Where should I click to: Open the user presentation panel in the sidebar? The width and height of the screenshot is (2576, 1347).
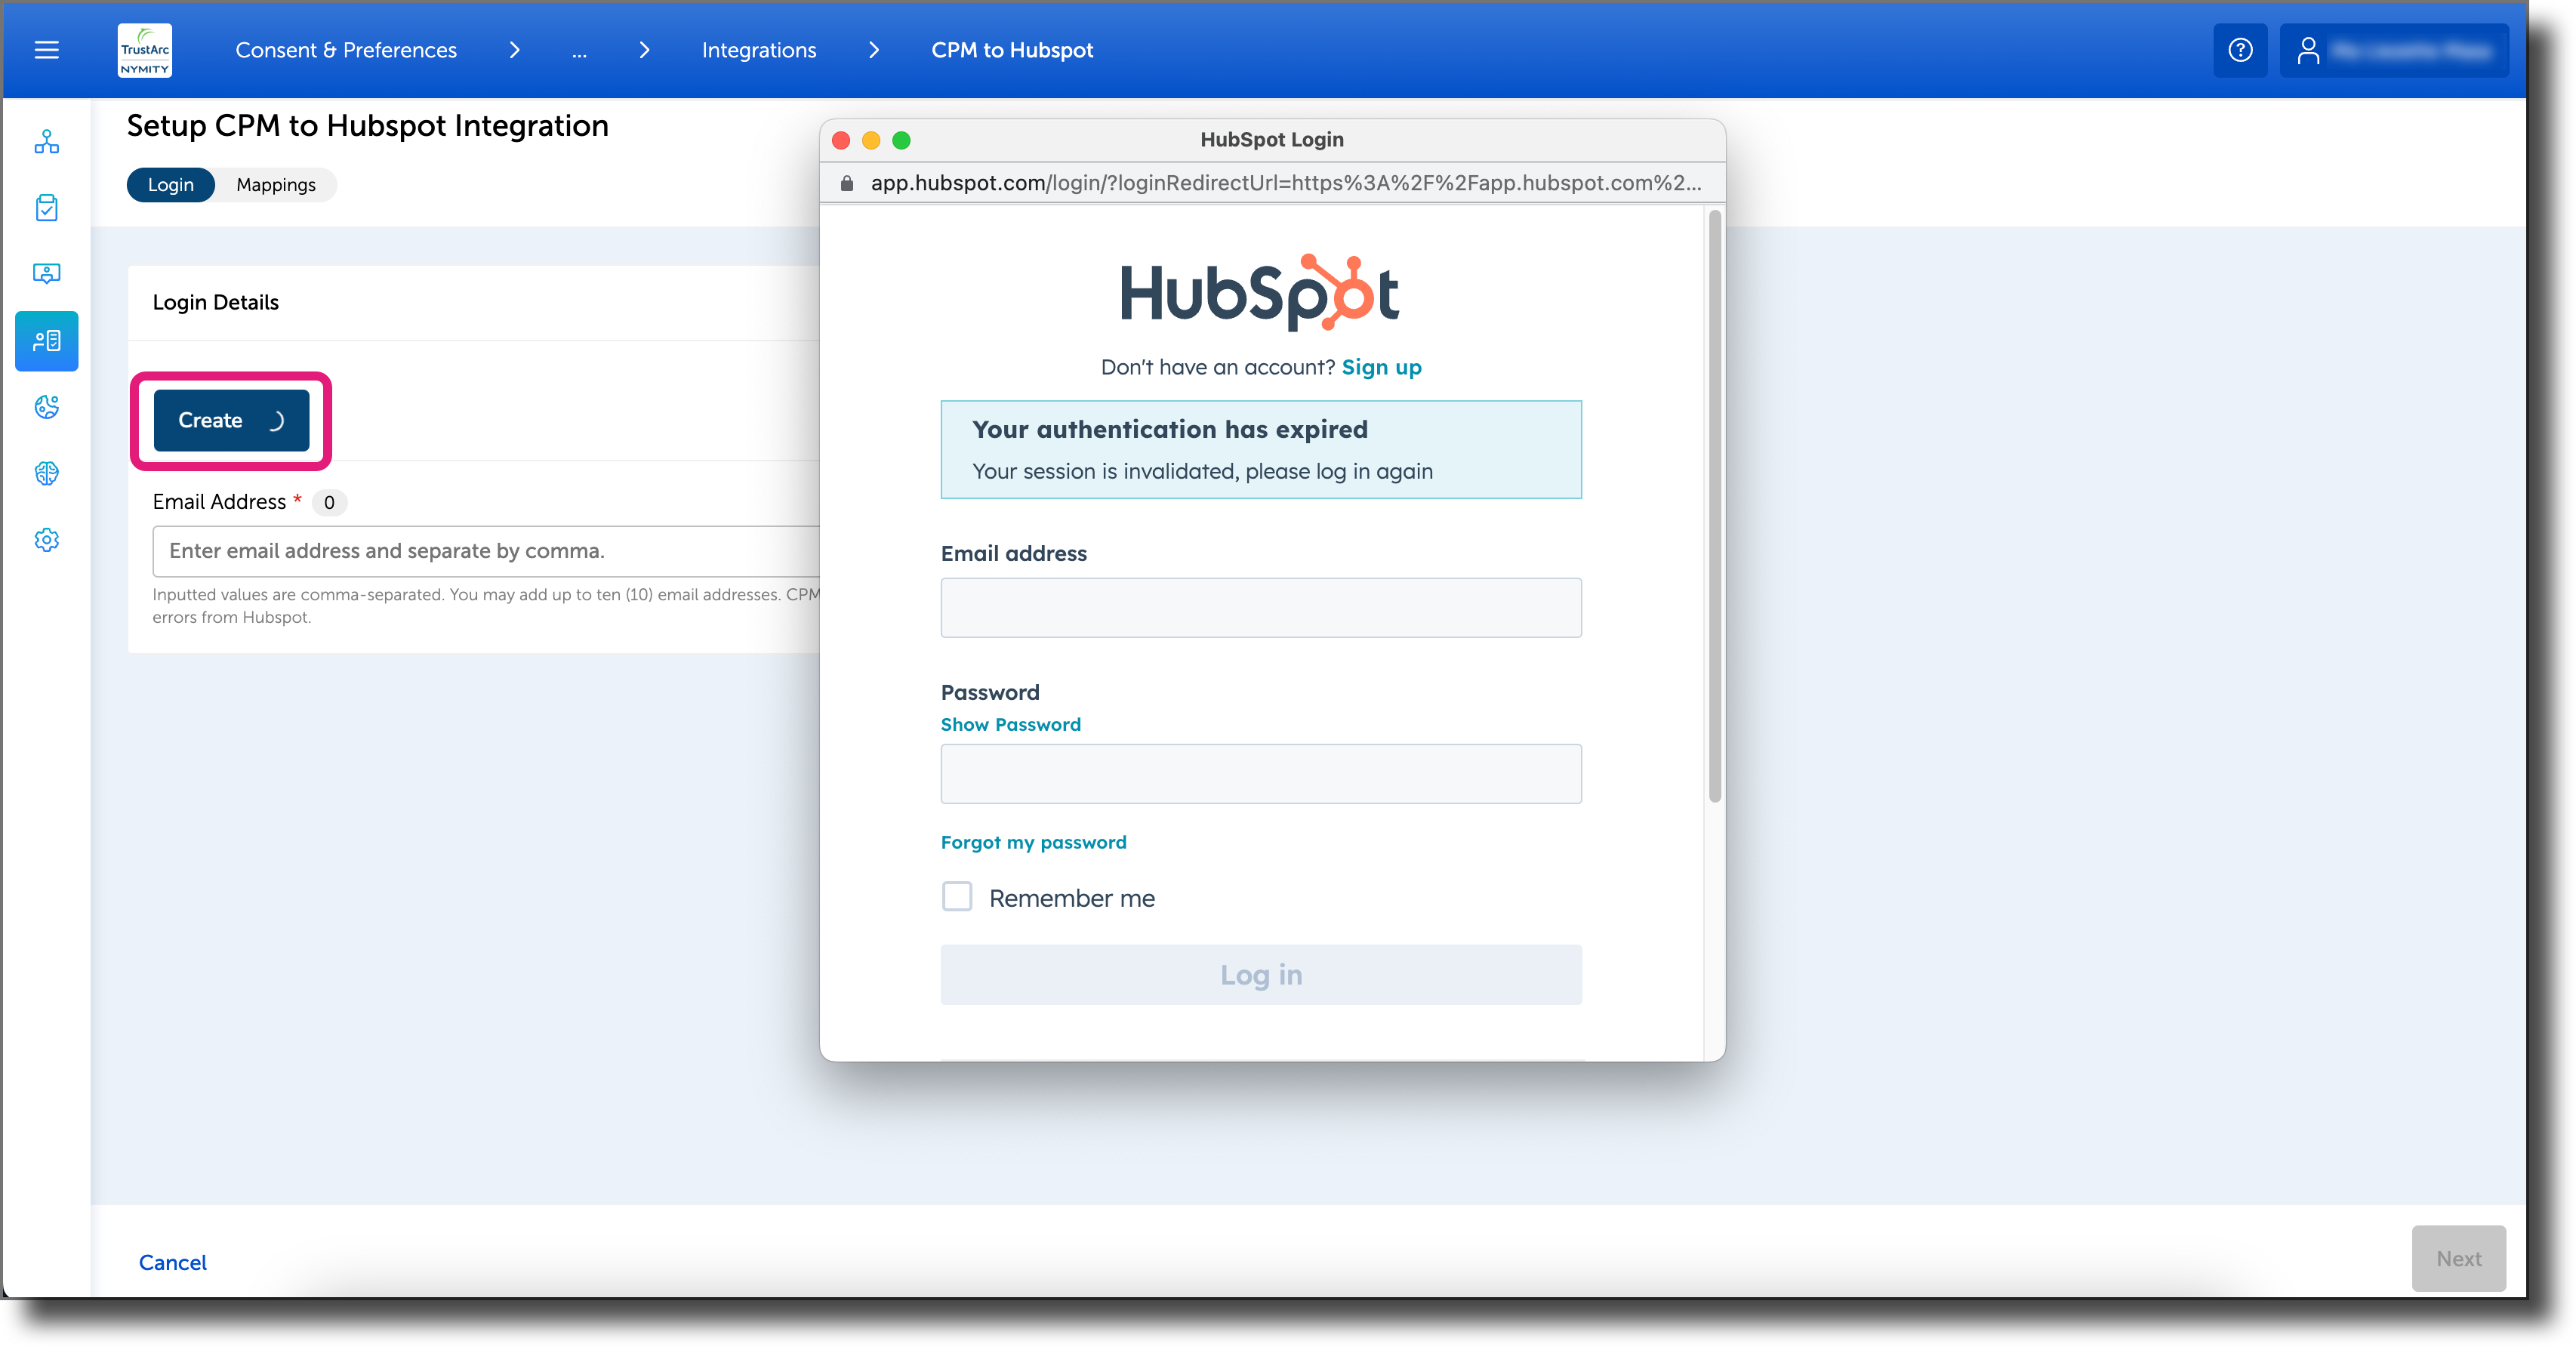pos(46,273)
